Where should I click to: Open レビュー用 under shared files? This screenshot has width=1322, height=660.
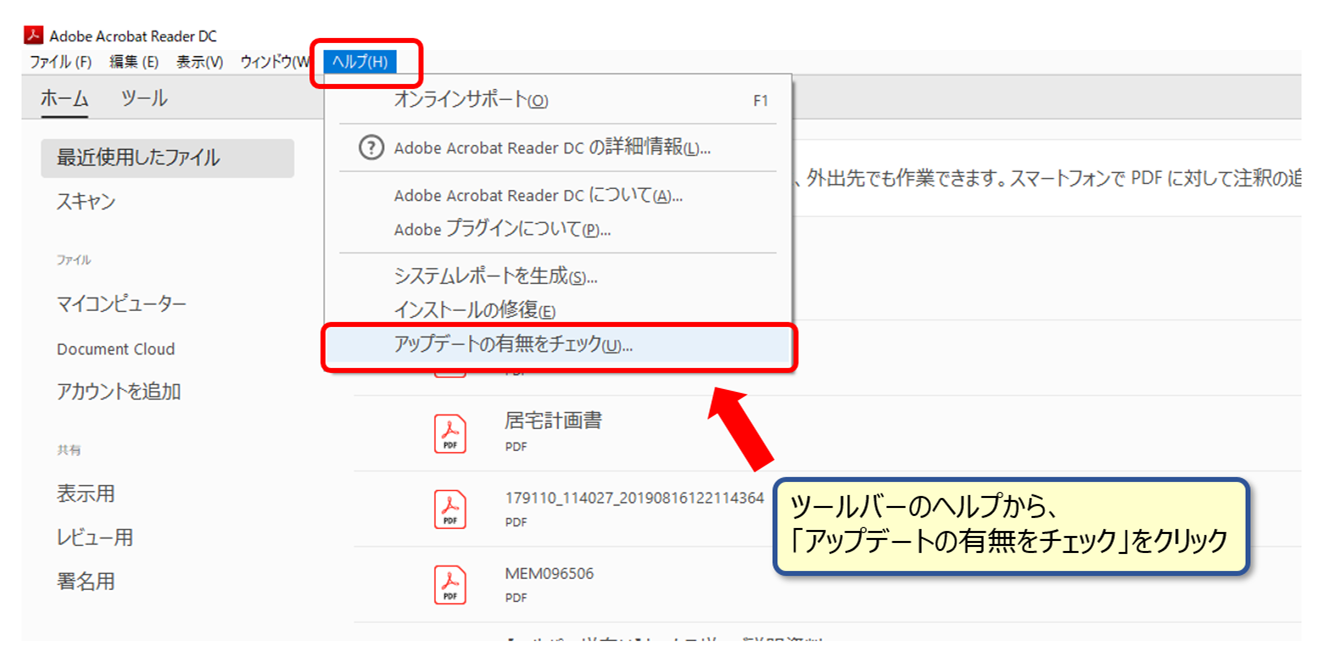pos(95,537)
